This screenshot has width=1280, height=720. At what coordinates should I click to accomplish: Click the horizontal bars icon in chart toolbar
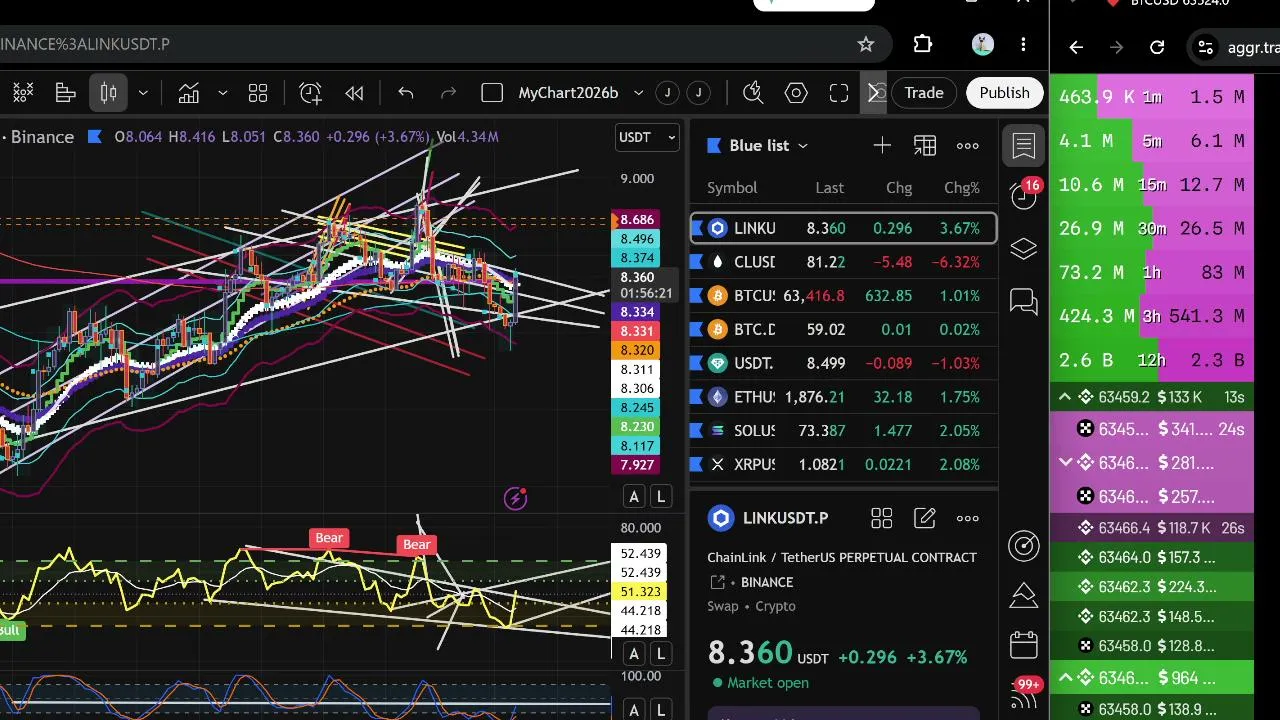pos(66,93)
